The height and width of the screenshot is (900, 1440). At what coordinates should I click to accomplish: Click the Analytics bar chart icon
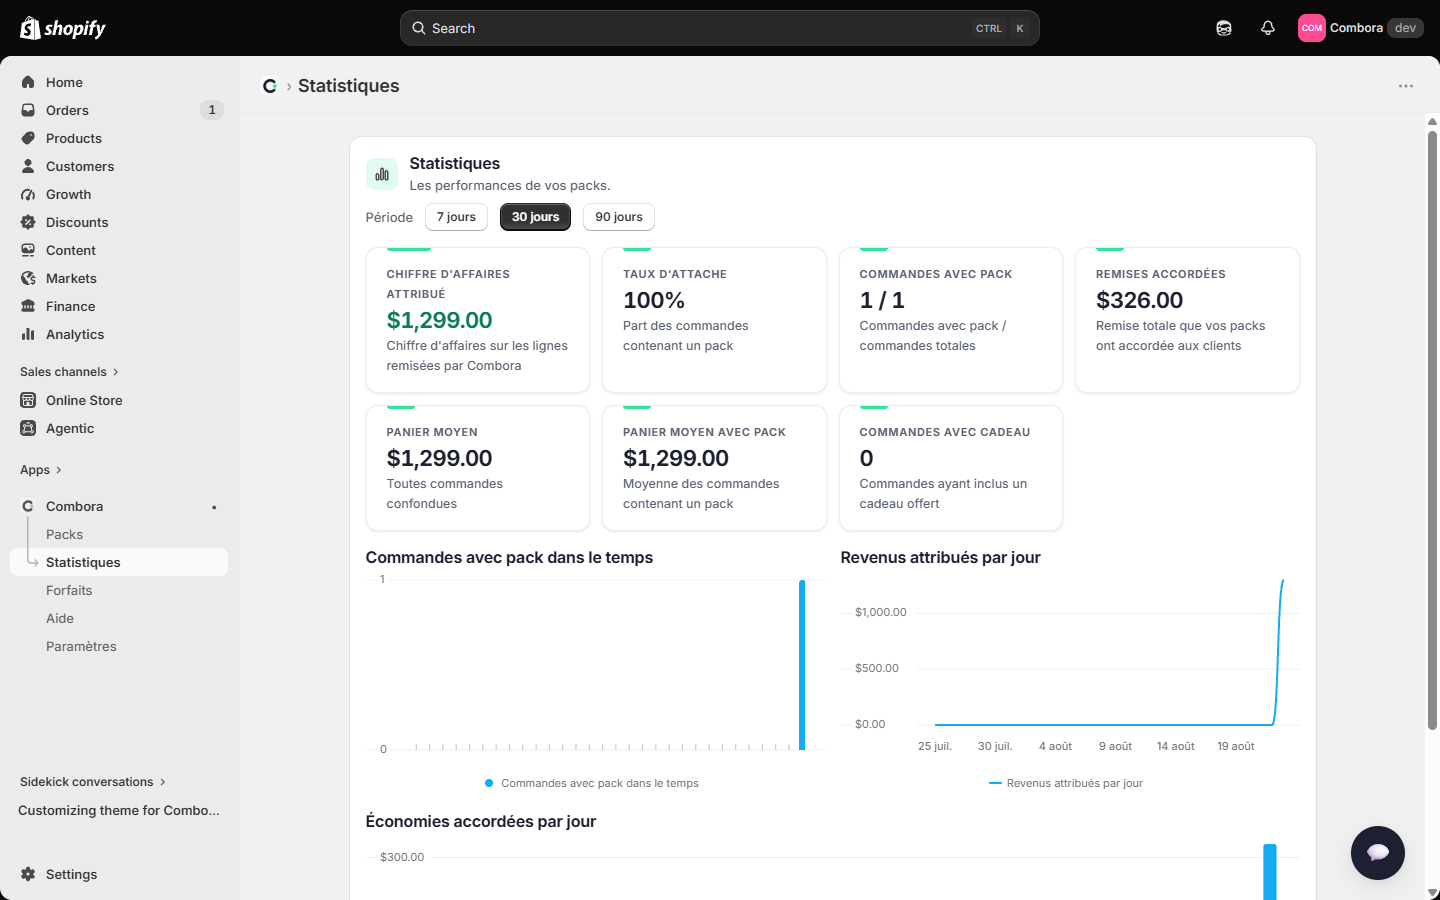[x=28, y=334]
